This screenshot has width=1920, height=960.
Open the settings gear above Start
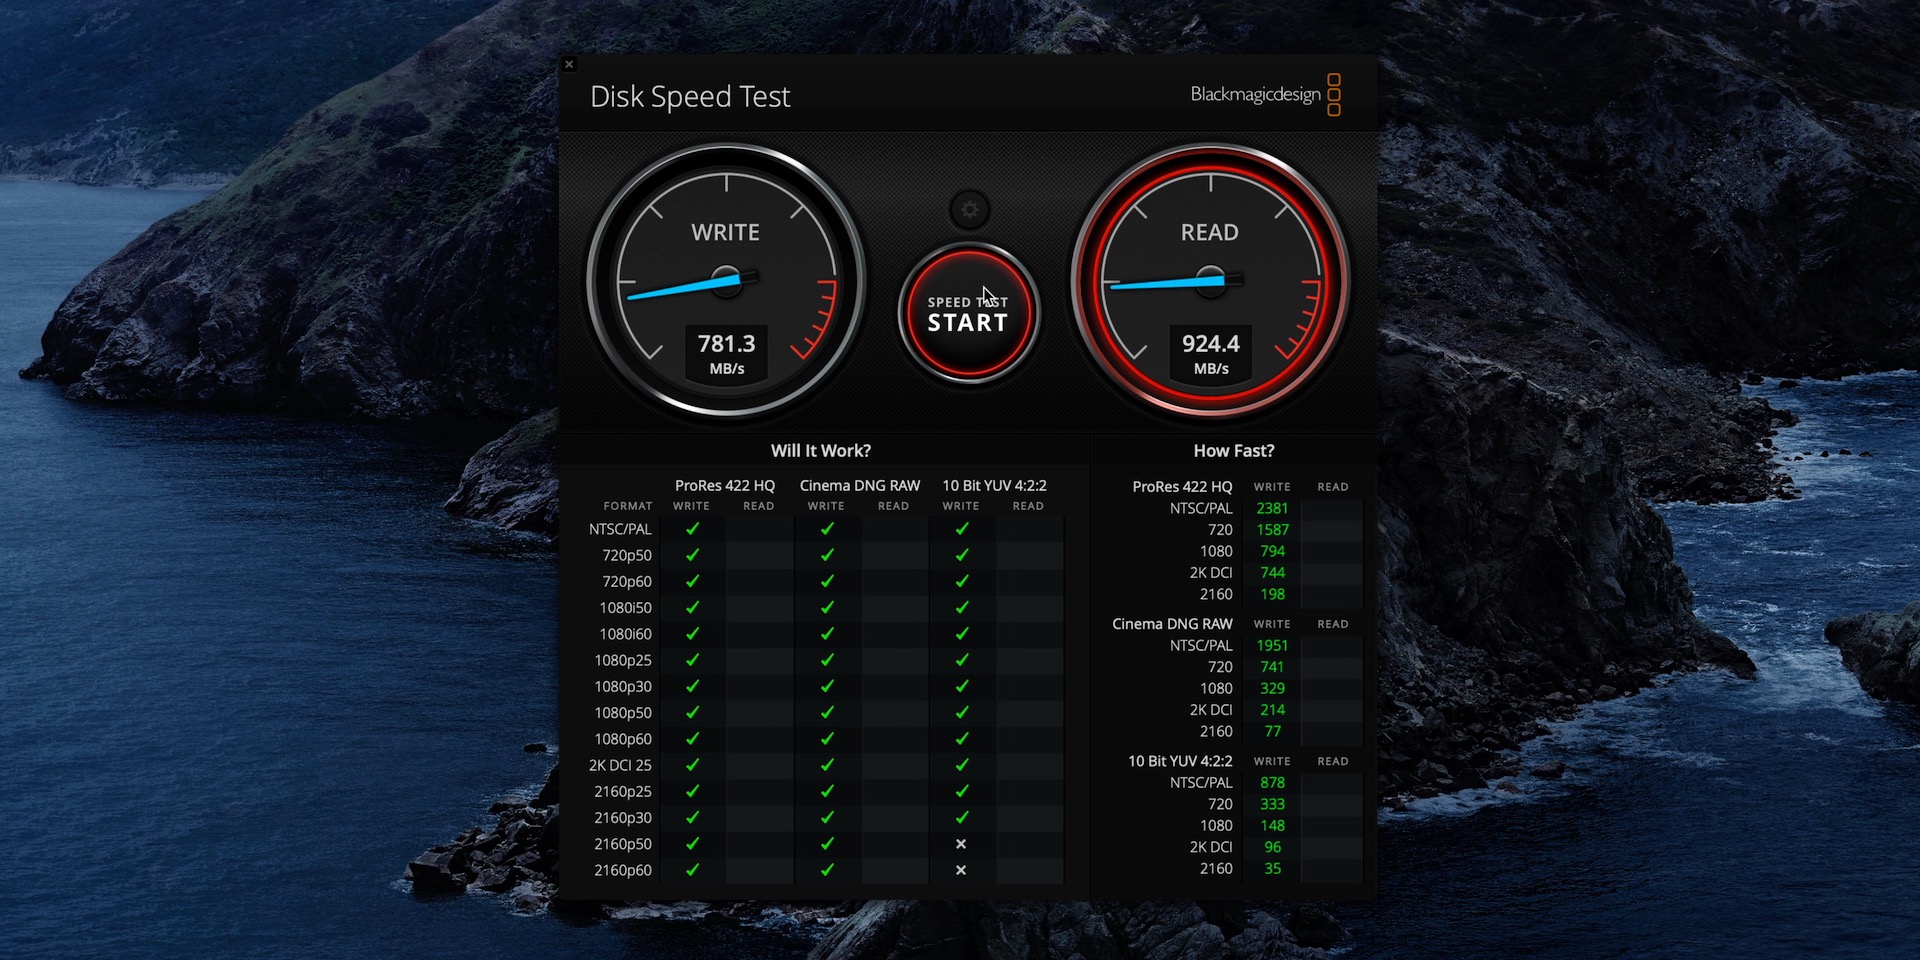point(969,210)
